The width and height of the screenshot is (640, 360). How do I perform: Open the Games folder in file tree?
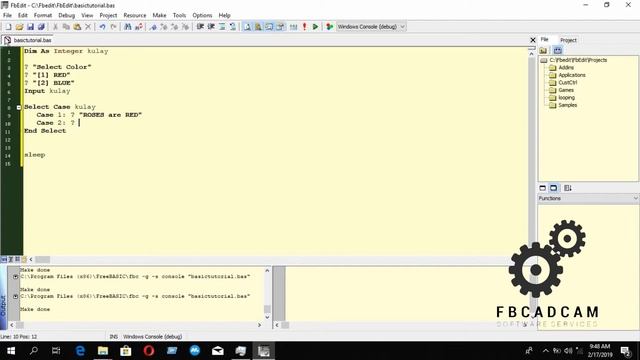point(566,90)
